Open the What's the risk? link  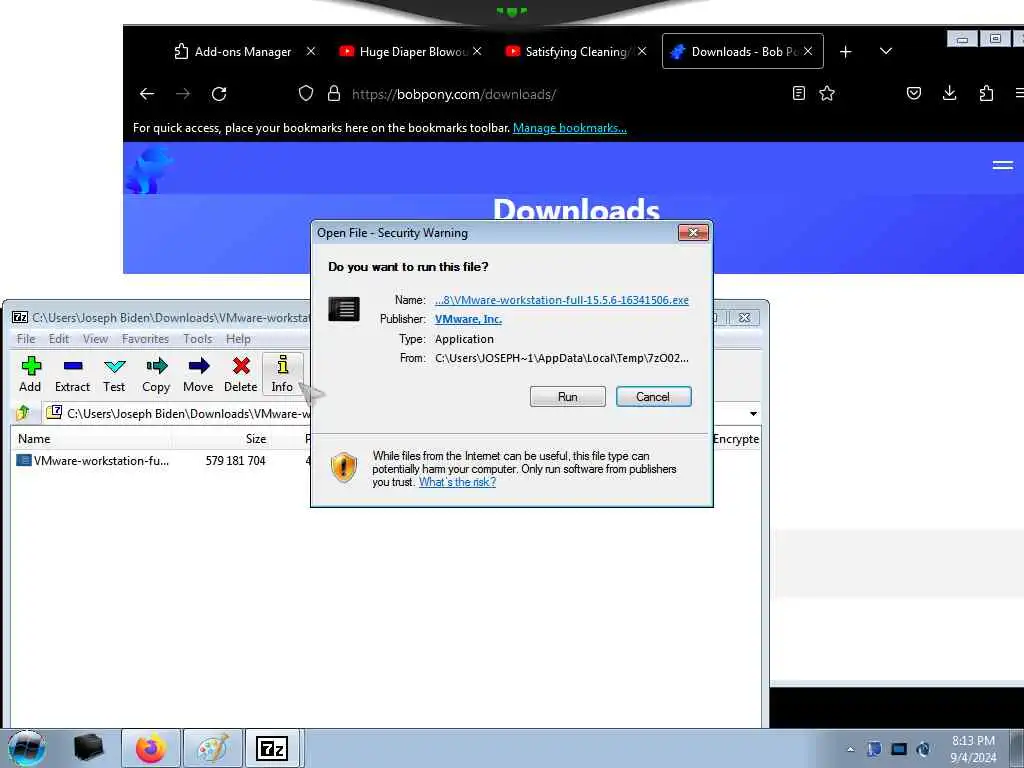click(x=457, y=482)
